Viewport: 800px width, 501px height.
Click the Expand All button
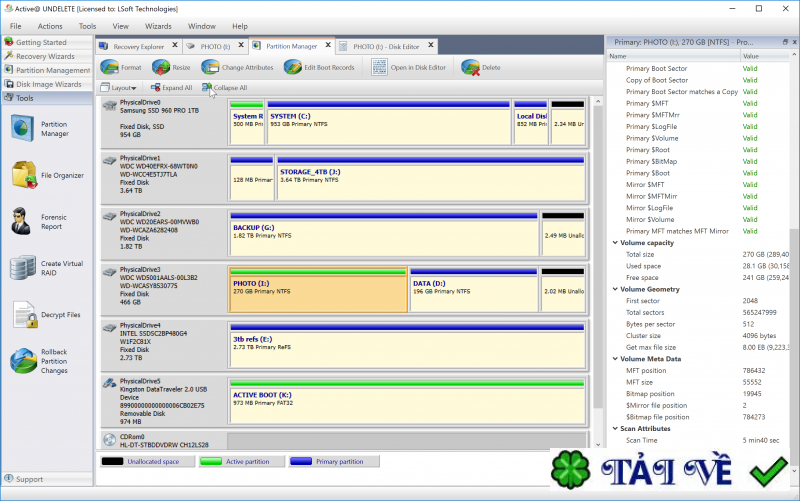170,88
